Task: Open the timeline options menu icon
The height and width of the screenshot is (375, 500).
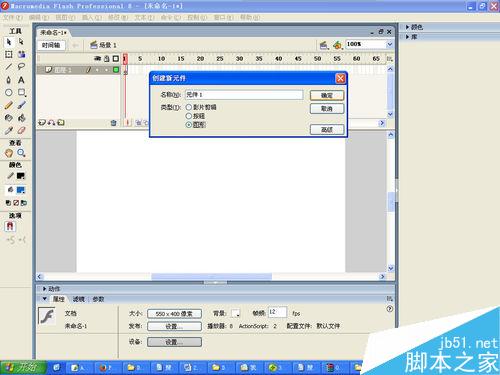Action: [x=389, y=59]
